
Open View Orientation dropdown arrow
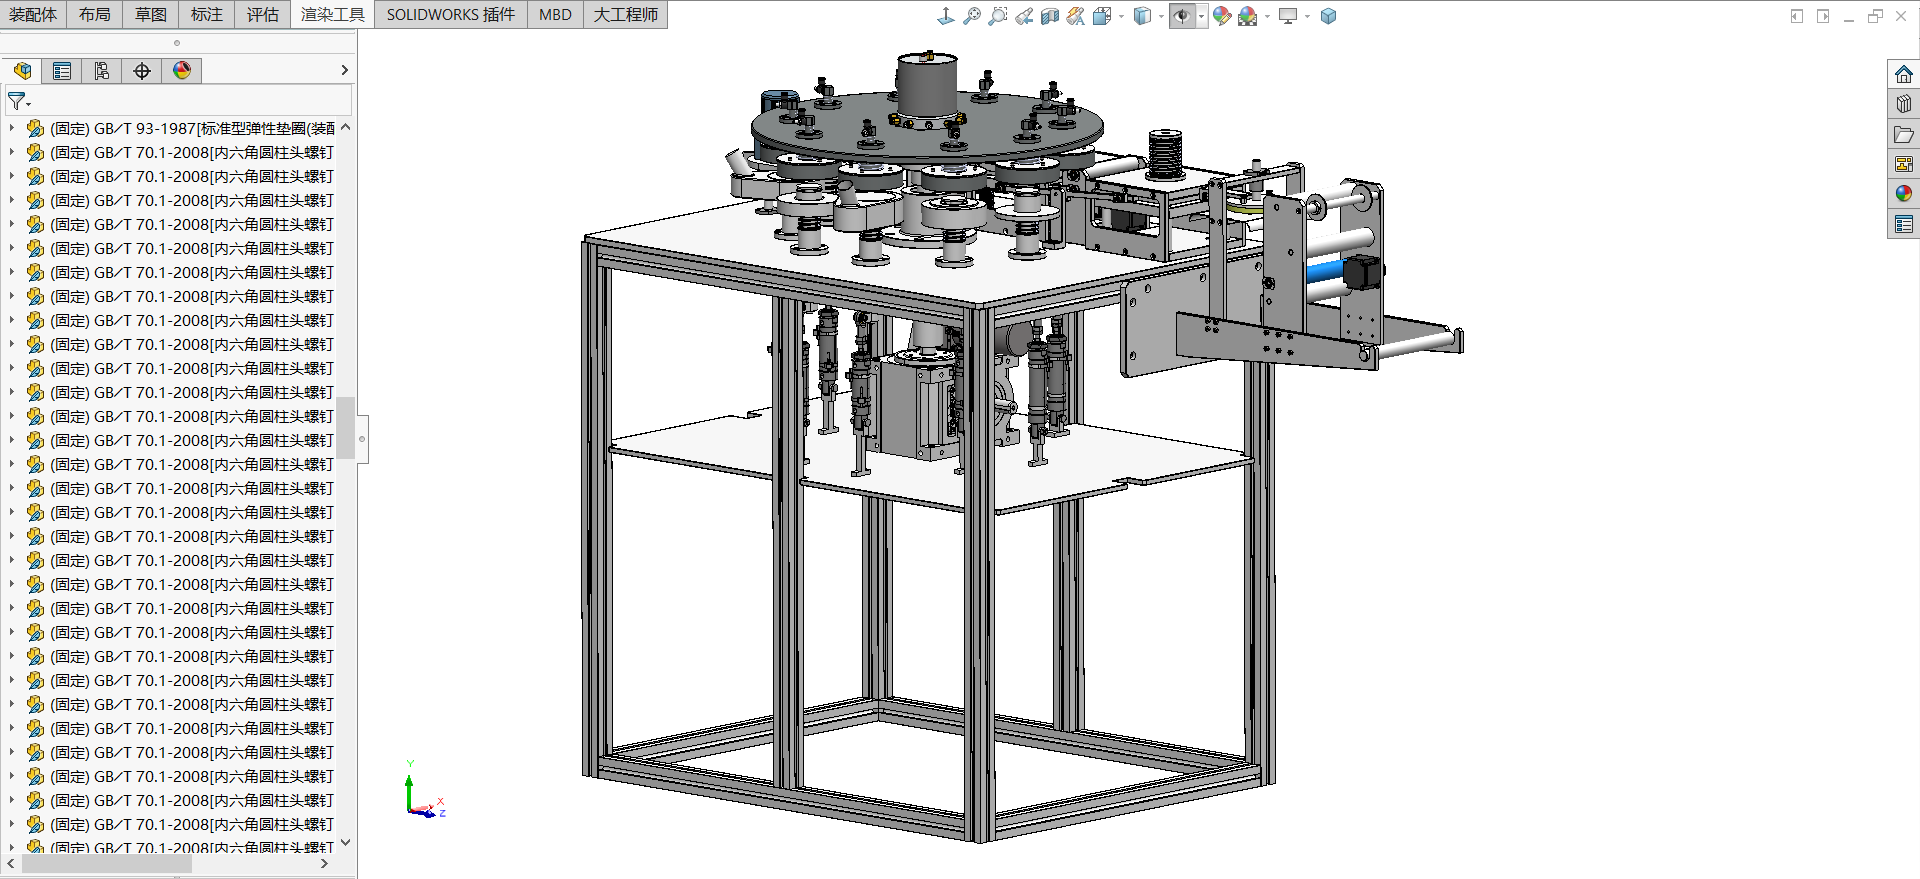coord(1120,16)
